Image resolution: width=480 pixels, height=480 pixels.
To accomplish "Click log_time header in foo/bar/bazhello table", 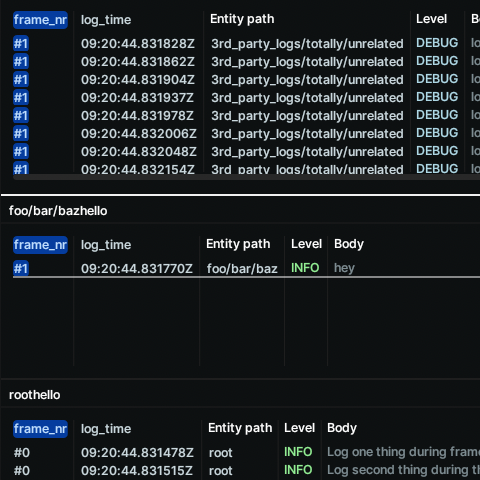I will (106, 245).
